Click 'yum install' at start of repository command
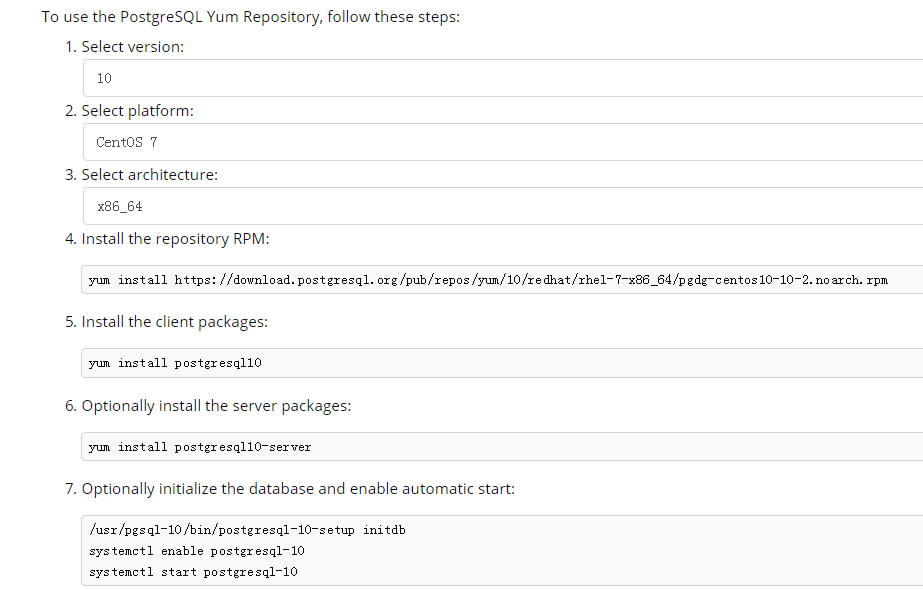 (x=128, y=280)
